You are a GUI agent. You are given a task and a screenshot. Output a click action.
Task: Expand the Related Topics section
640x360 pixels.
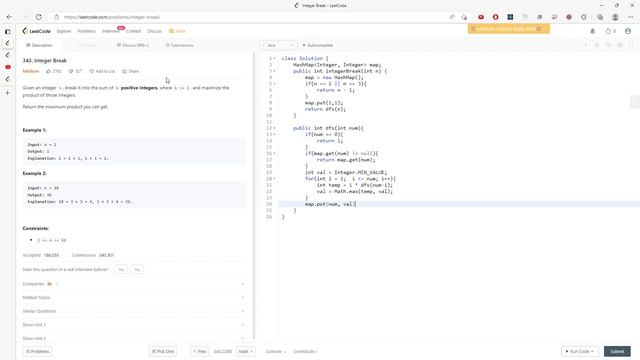tap(134, 298)
